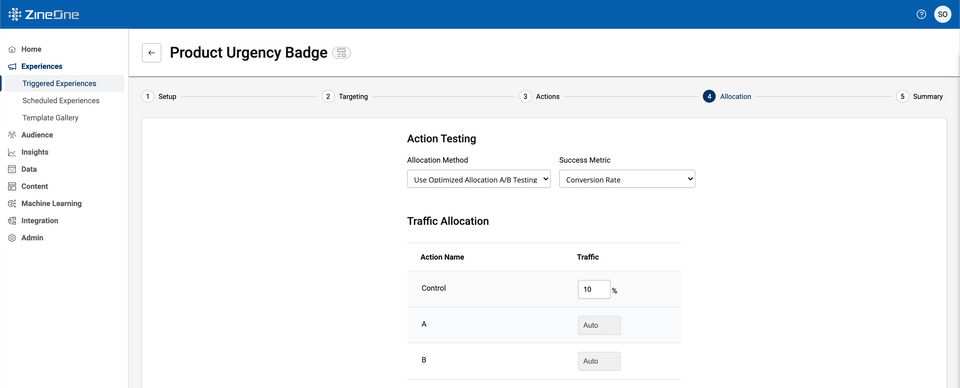Click the Product Urgency Badge title
960x388 pixels.
pyautogui.click(x=249, y=53)
